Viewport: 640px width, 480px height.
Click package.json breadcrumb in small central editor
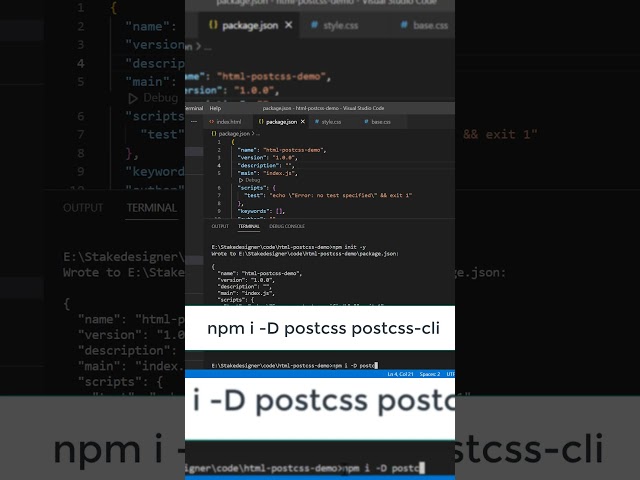click(234, 133)
